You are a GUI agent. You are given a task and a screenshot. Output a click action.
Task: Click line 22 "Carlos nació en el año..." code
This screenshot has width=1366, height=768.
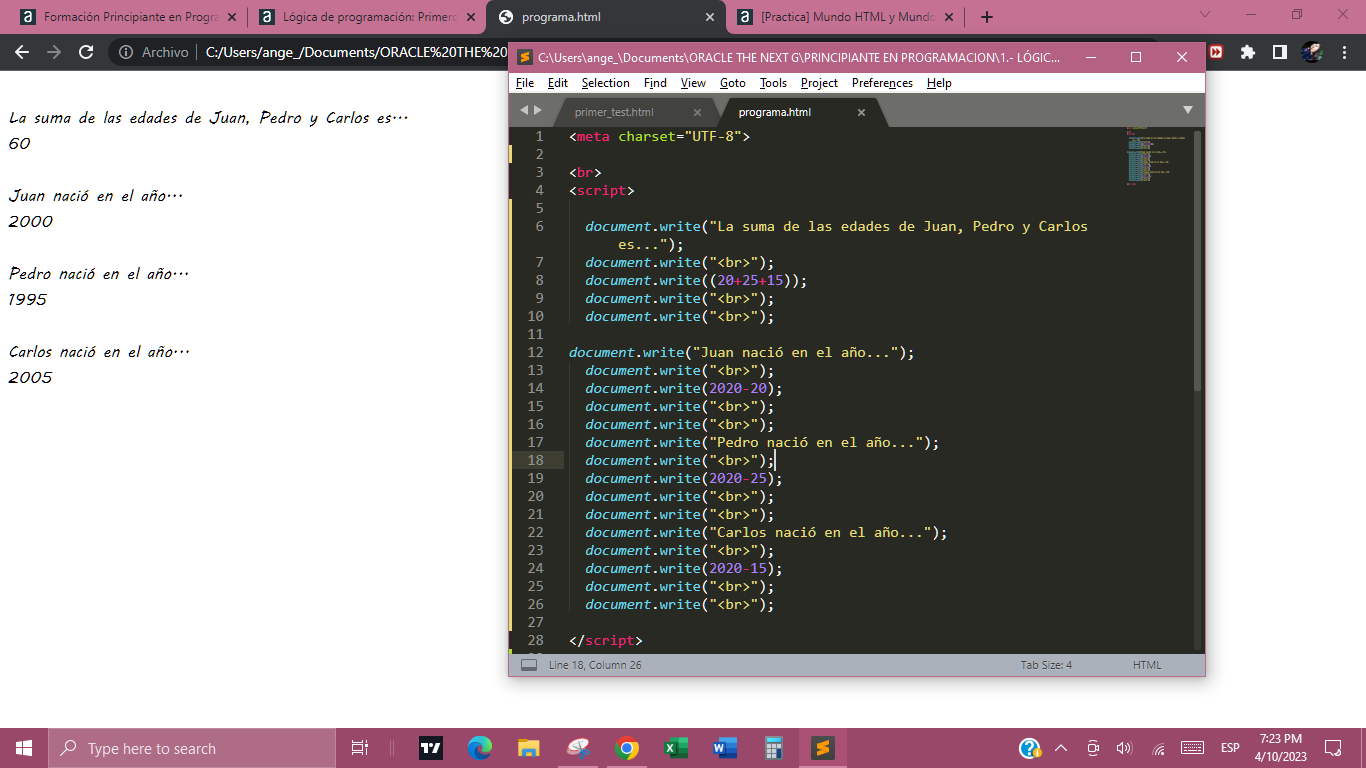click(x=766, y=533)
